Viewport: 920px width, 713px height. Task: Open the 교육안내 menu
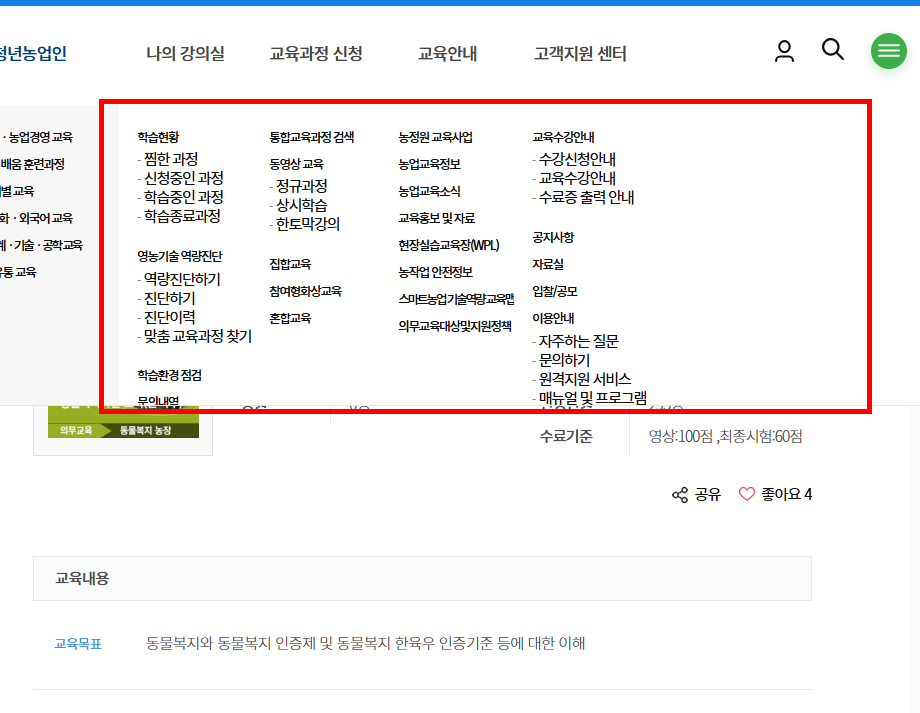tap(446, 54)
